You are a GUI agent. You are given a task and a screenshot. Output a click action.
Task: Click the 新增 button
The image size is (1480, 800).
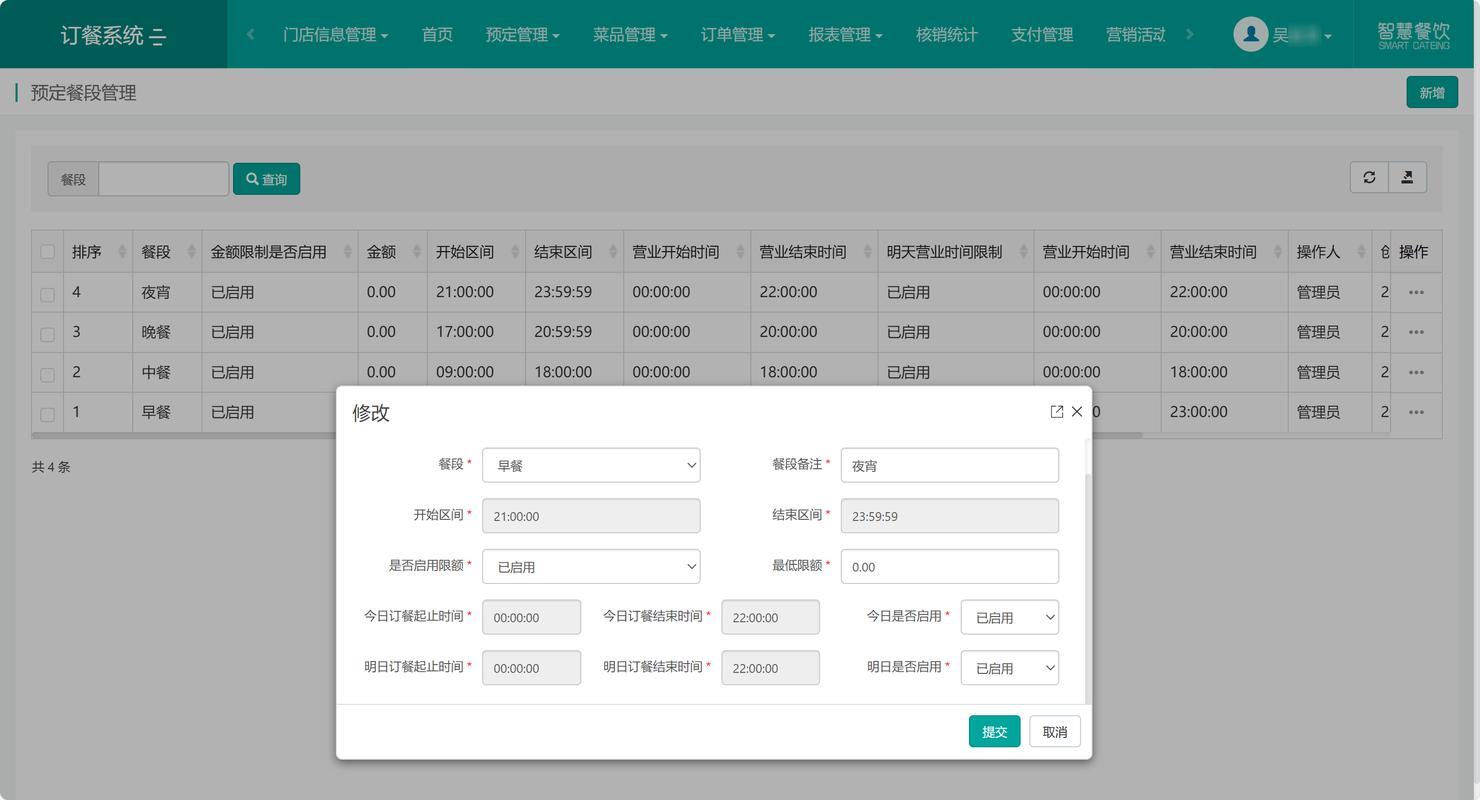click(1432, 92)
